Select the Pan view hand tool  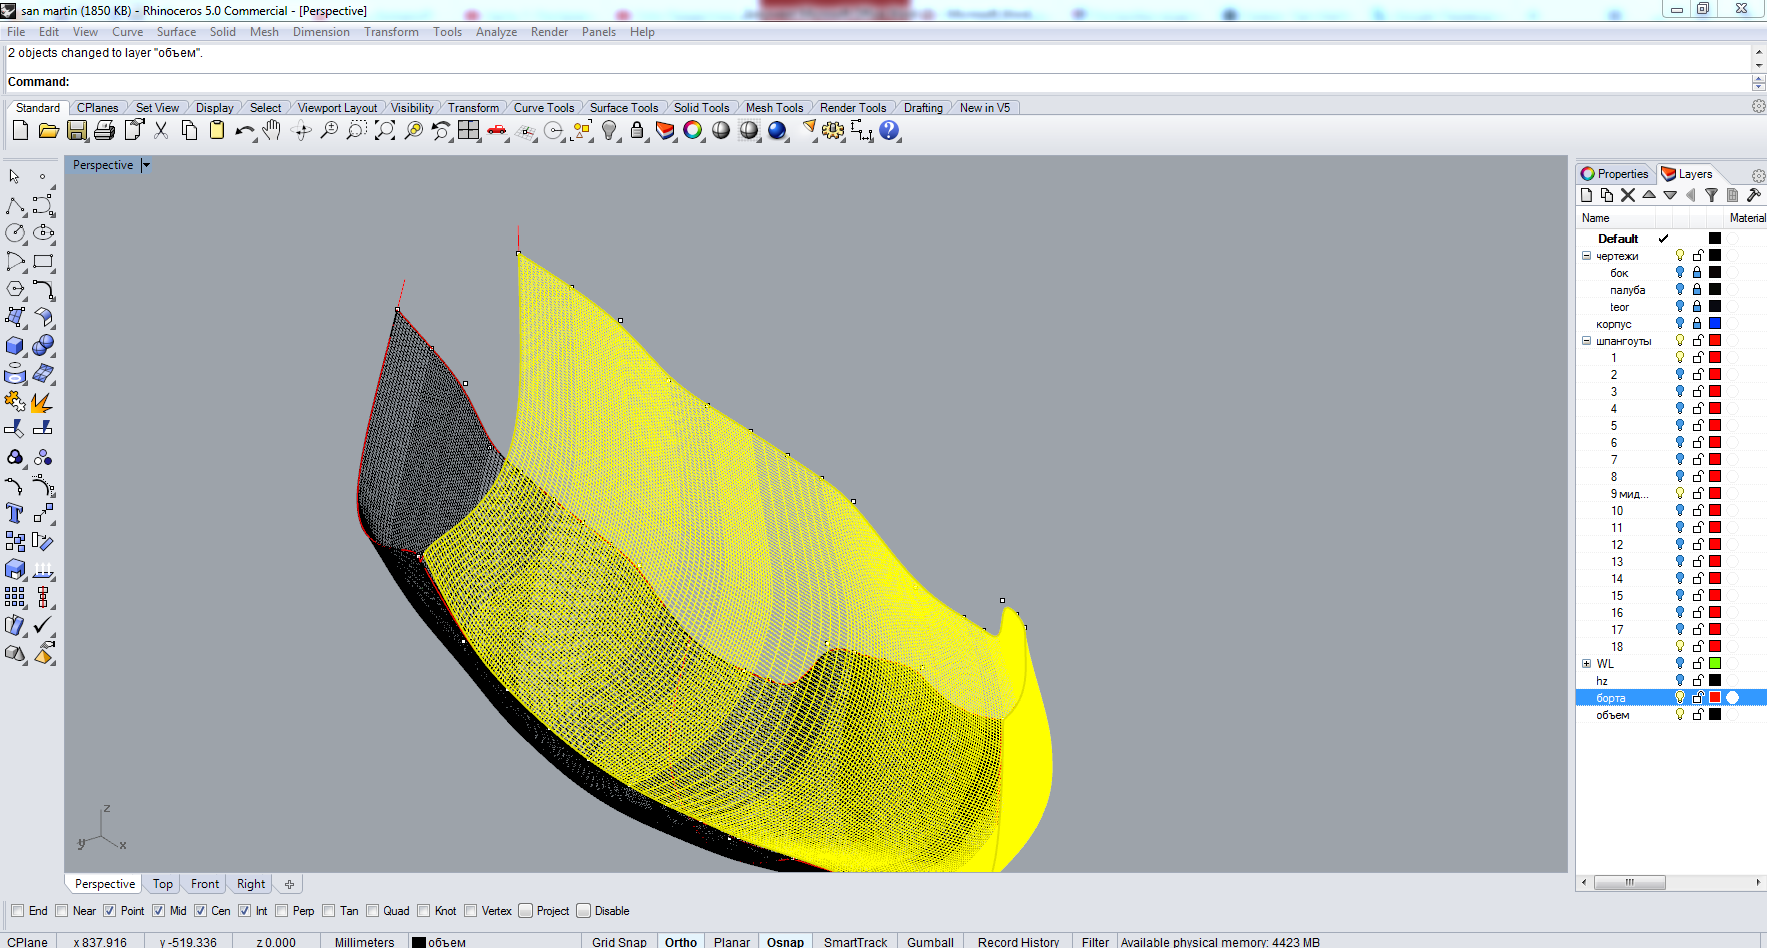pos(272,131)
